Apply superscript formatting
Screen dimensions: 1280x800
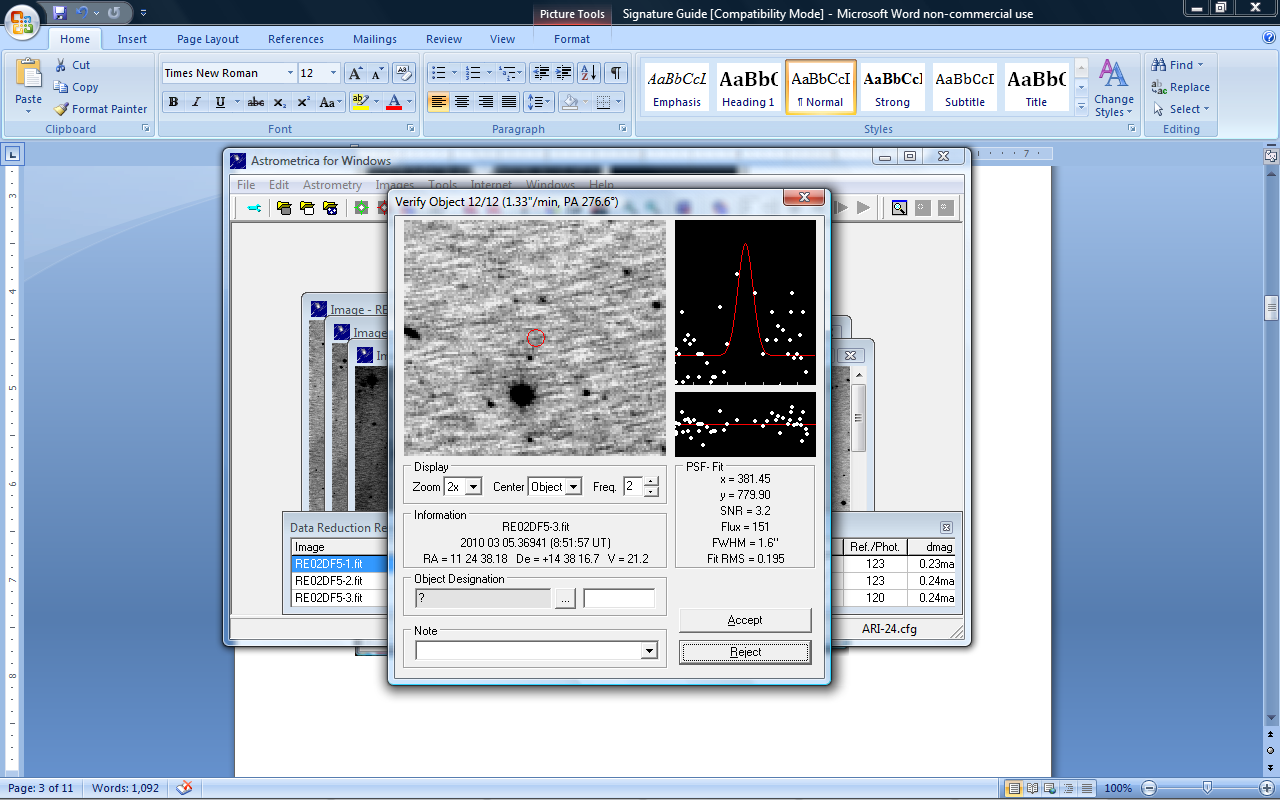[303, 102]
